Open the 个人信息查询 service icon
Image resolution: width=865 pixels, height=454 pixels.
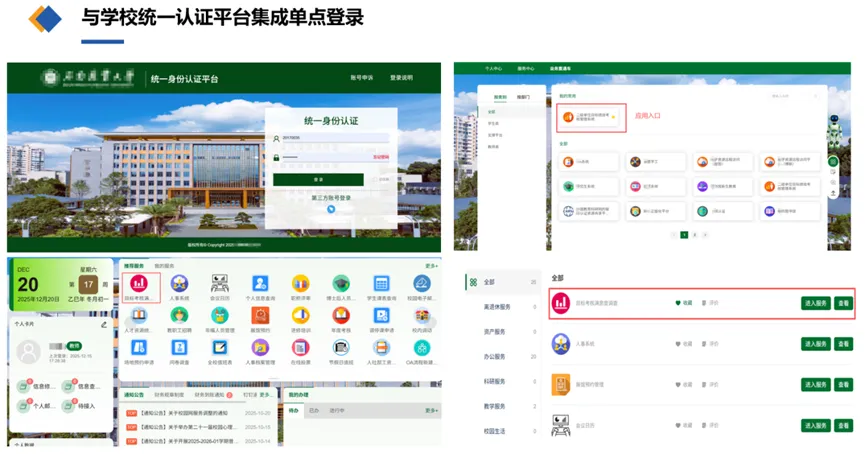click(x=260, y=284)
